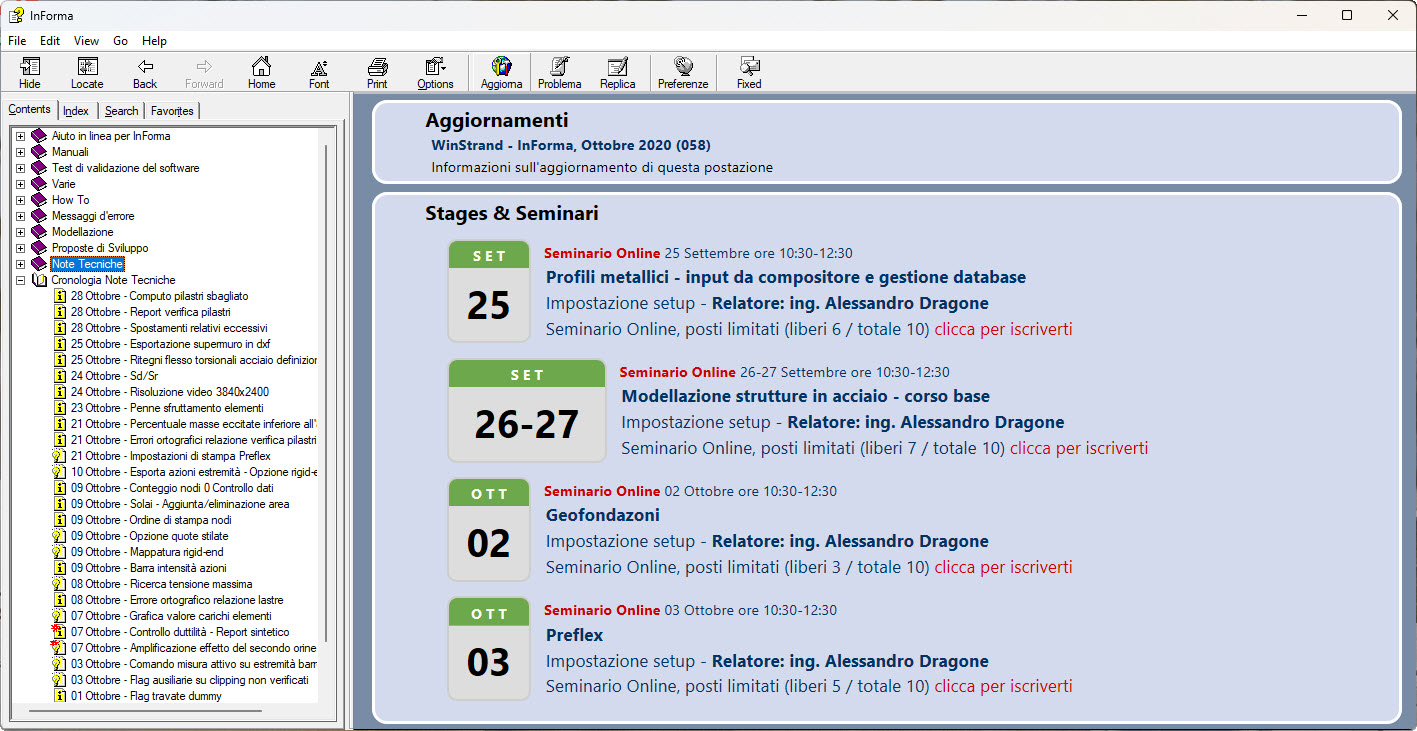The height and width of the screenshot is (731, 1417).
Task: Select 28 Ottobre - Report verifica pilastri
Action: click(x=151, y=312)
